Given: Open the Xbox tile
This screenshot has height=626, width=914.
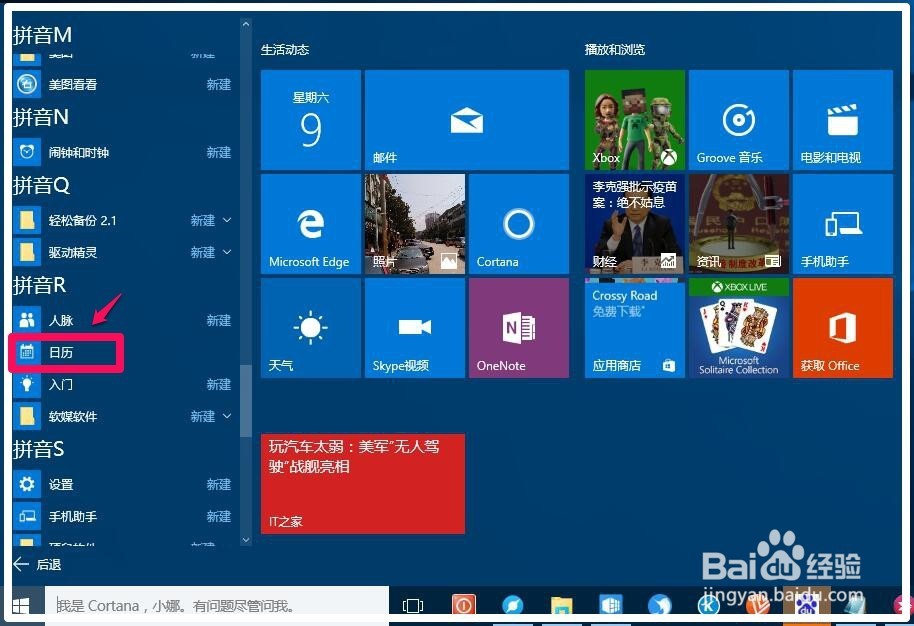Looking at the screenshot, I should pyautogui.click(x=635, y=119).
